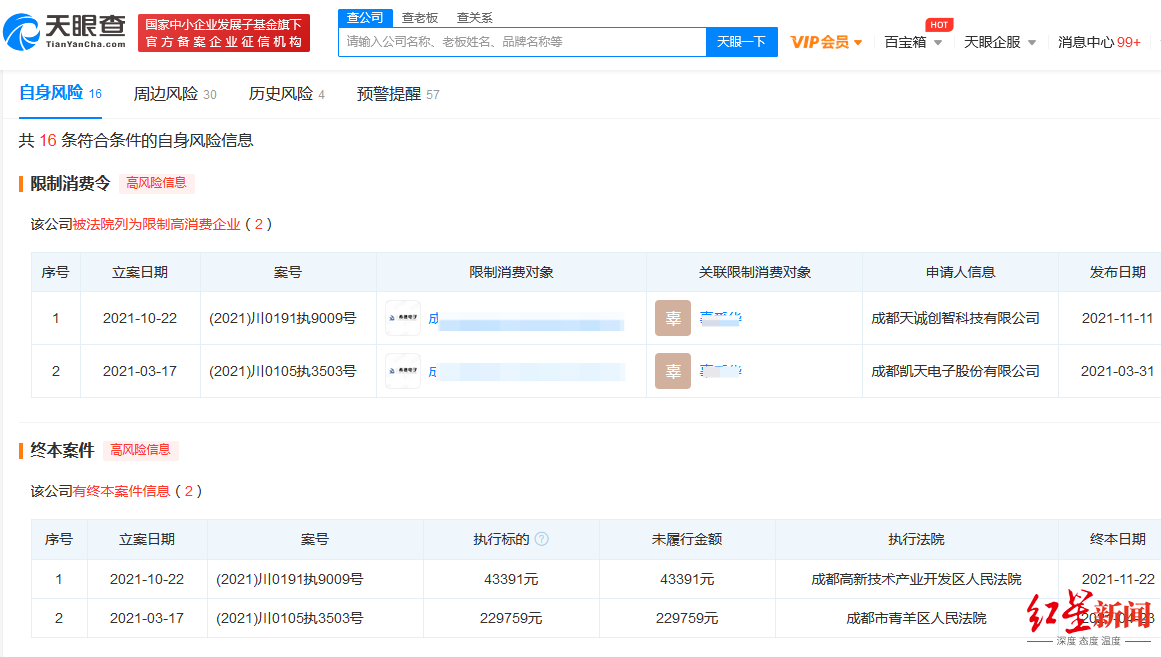Switch to the 历史风险 tab

(x=287, y=94)
